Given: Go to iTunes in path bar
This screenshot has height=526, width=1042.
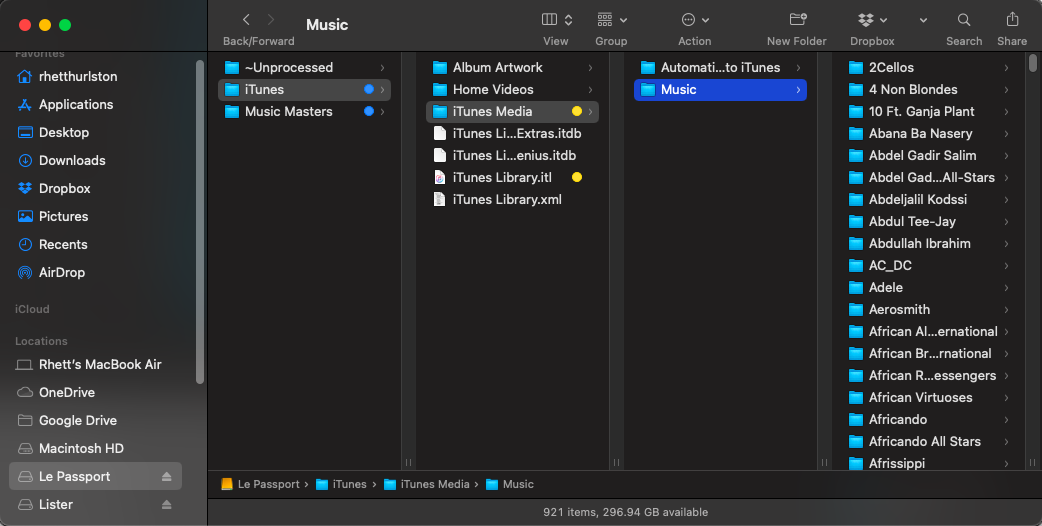Looking at the screenshot, I should [342, 484].
